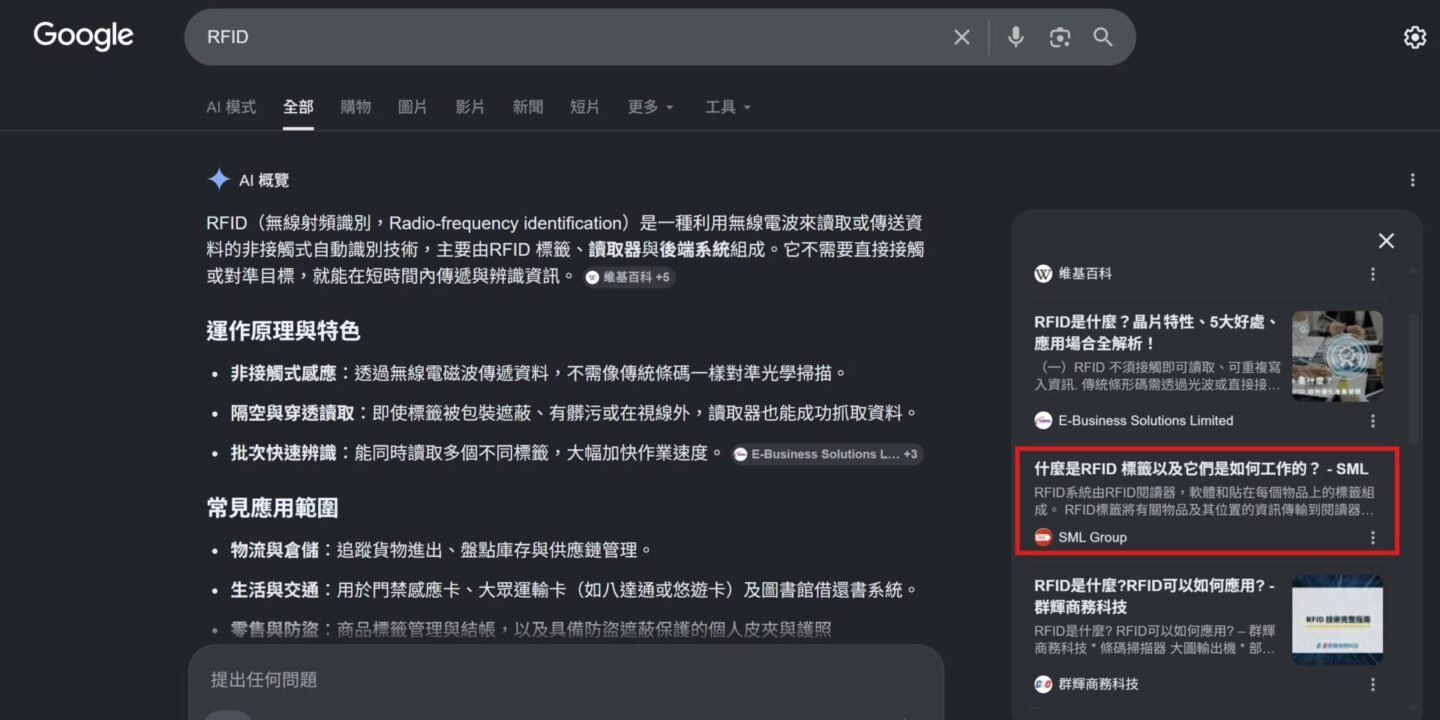Open 群輝商務科技 source three-dot menu

1373,685
